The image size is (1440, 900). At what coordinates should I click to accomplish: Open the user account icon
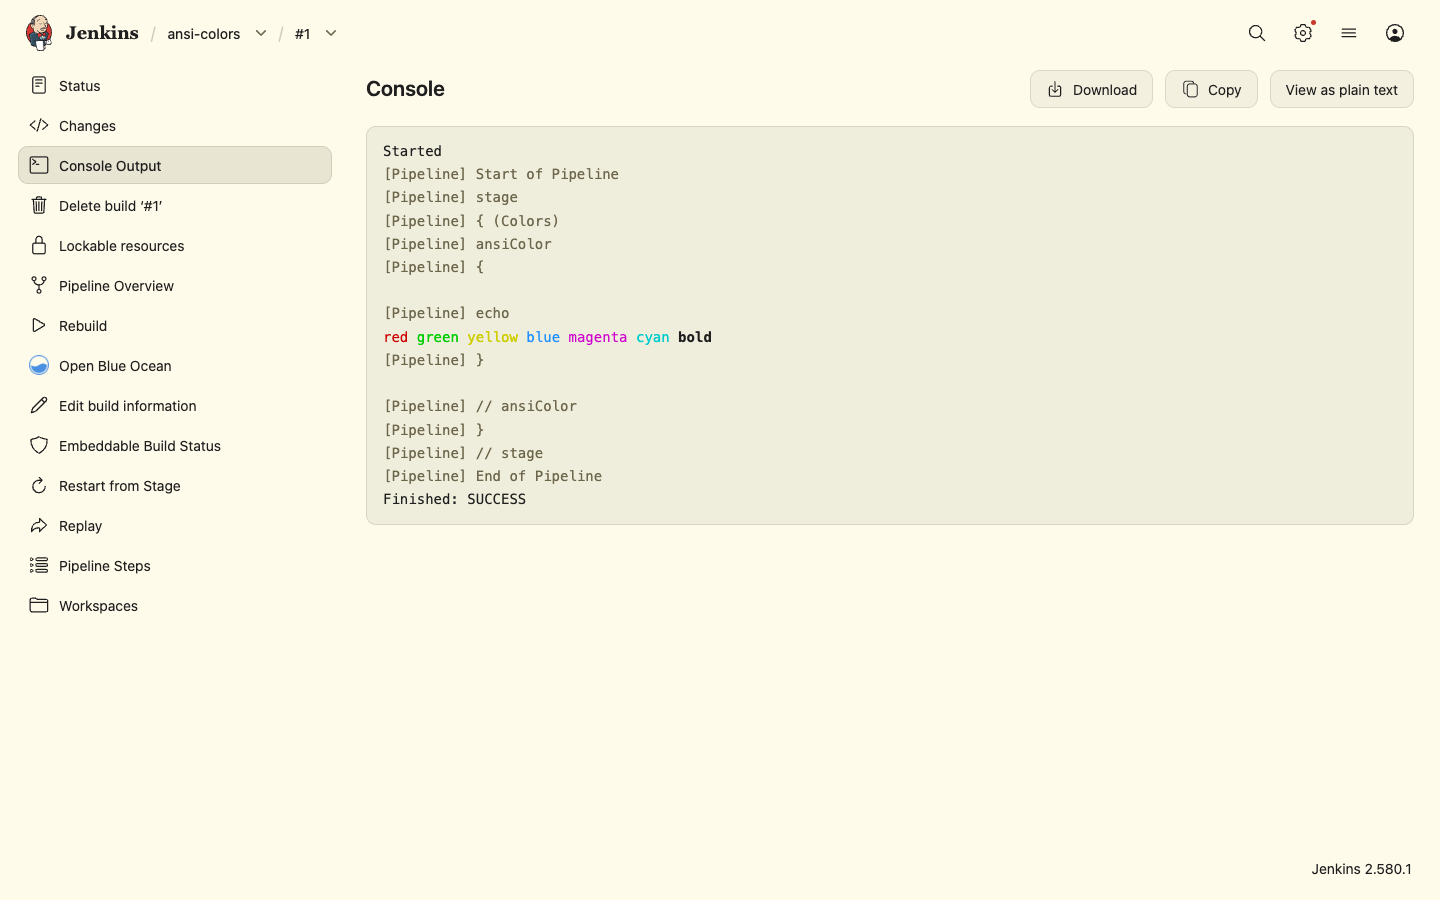1395,33
